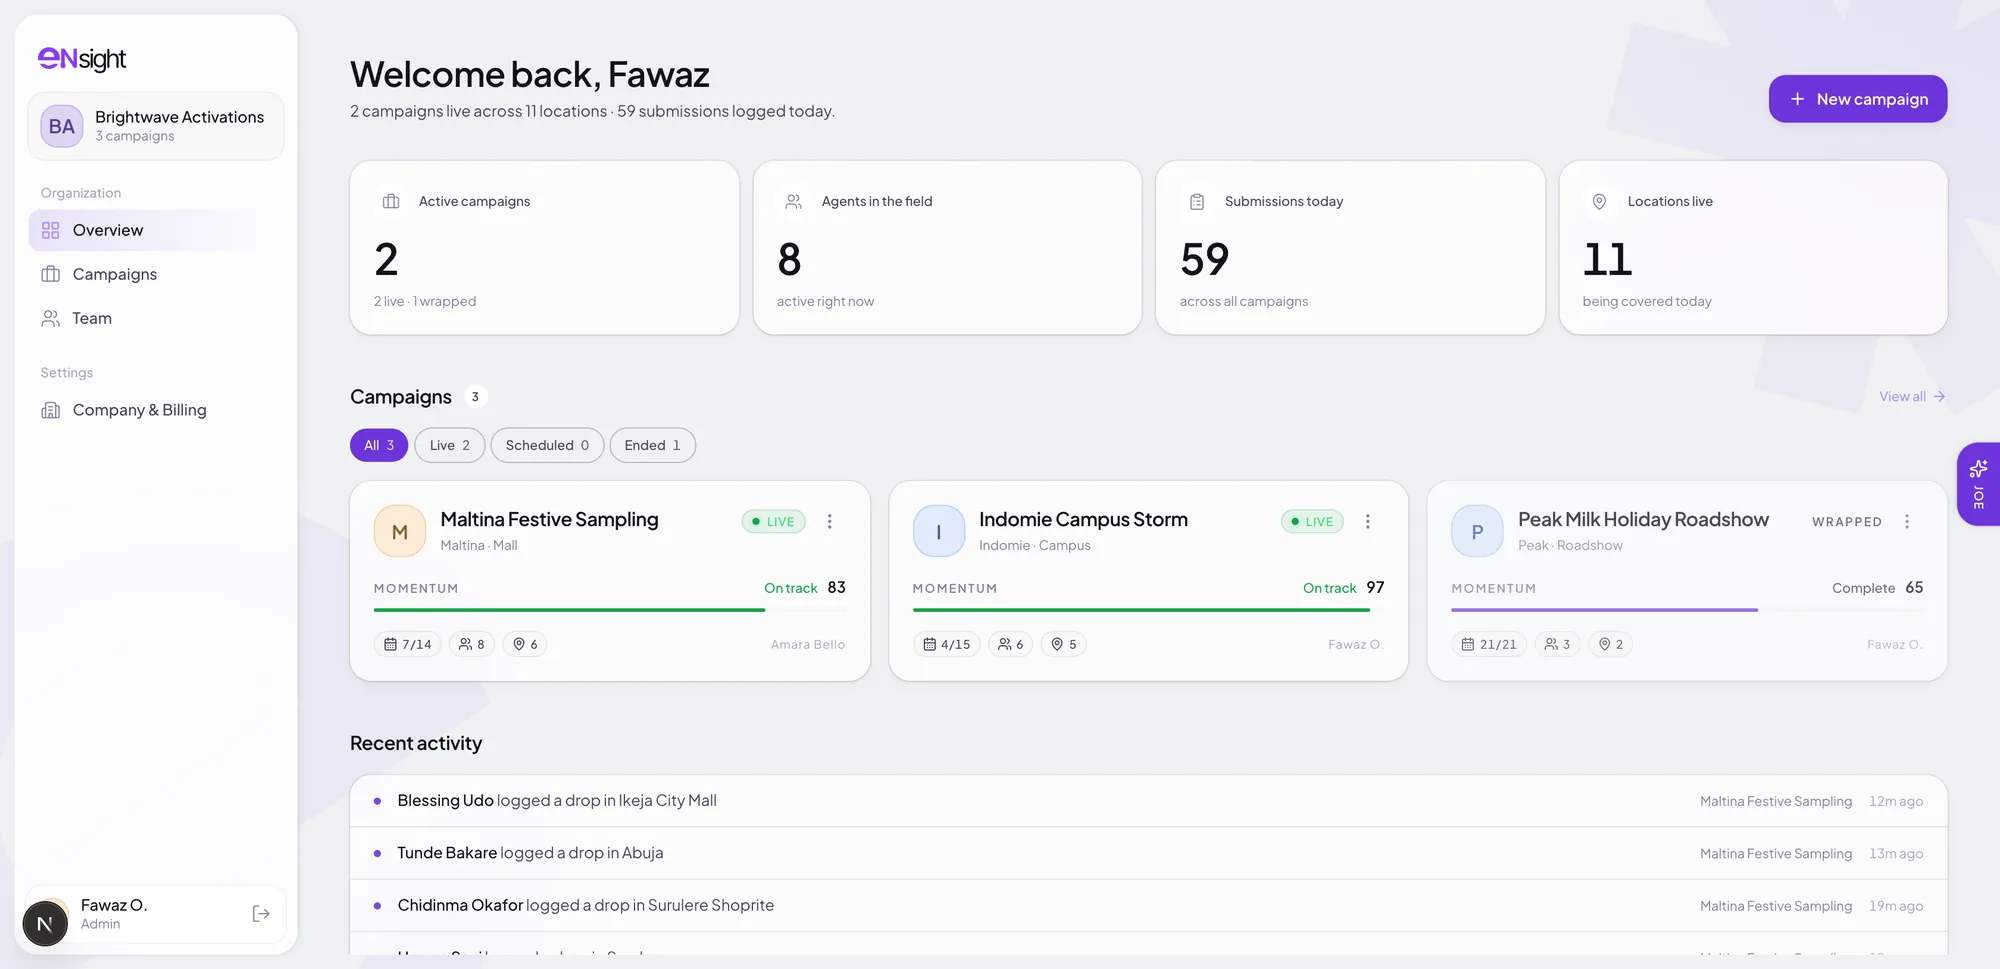Click the Active campaigns briefcase icon
This screenshot has height=969, width=2000.
[x=391, y=201]
